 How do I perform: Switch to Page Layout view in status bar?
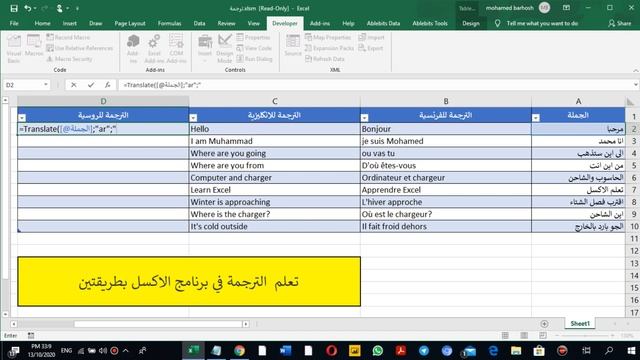524,335
